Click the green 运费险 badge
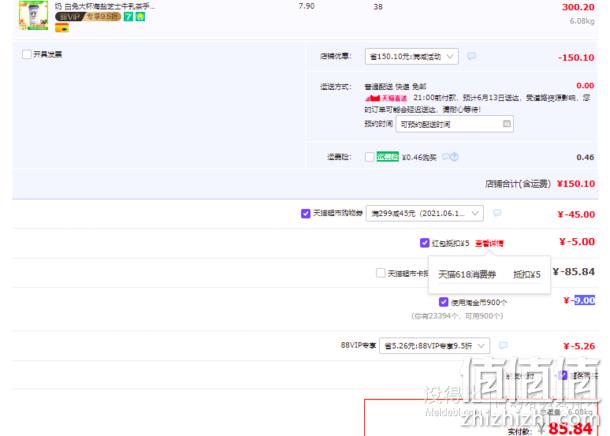610x436 pixels. pos(387,157)
